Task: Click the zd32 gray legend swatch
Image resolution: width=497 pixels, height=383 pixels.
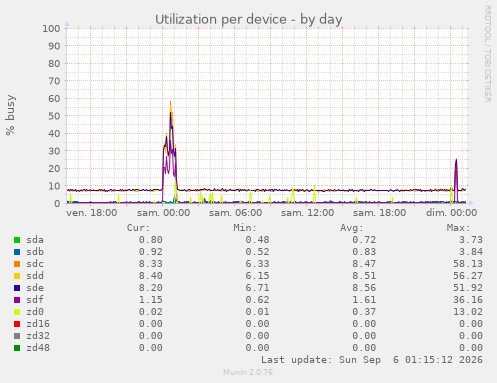Action: tap(17, 336)
